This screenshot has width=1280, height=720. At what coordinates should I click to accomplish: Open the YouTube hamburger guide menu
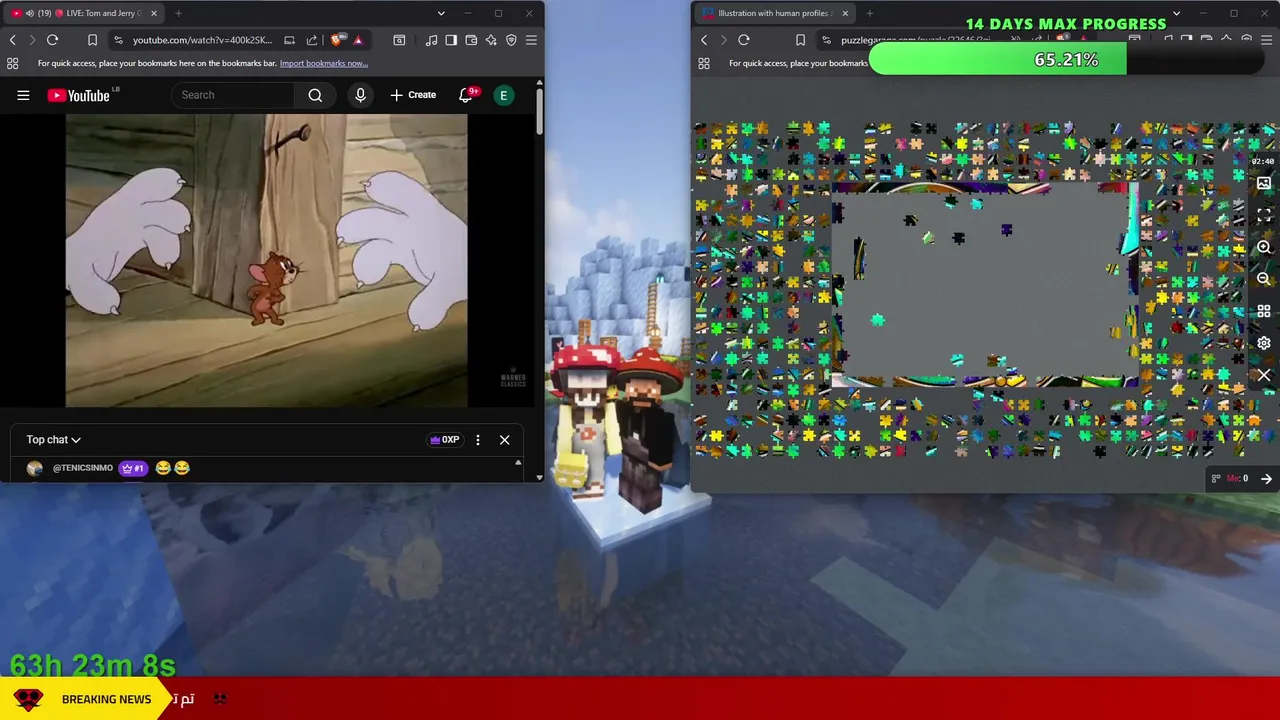[23, 95]
